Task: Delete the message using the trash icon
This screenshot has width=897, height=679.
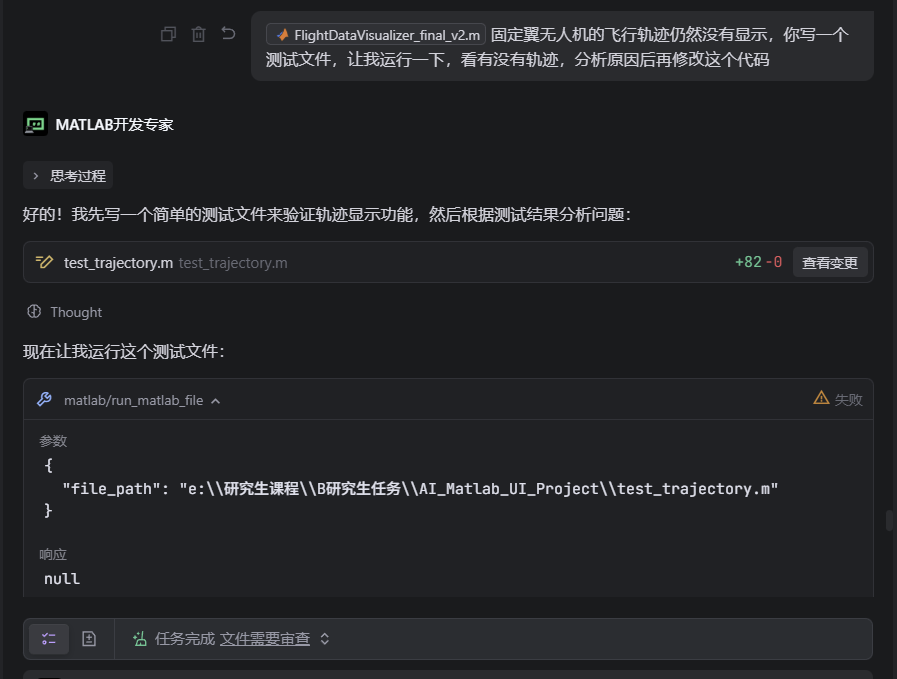Action: [x=199, y=34]
